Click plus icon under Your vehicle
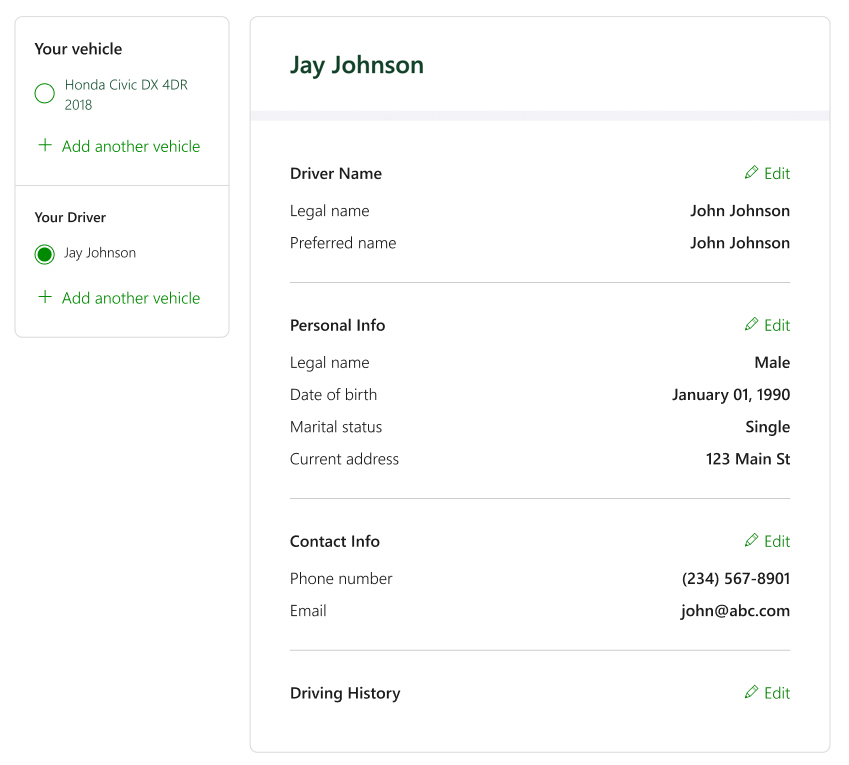The height and width of the screenshot is (765, 849). [44, 146]
